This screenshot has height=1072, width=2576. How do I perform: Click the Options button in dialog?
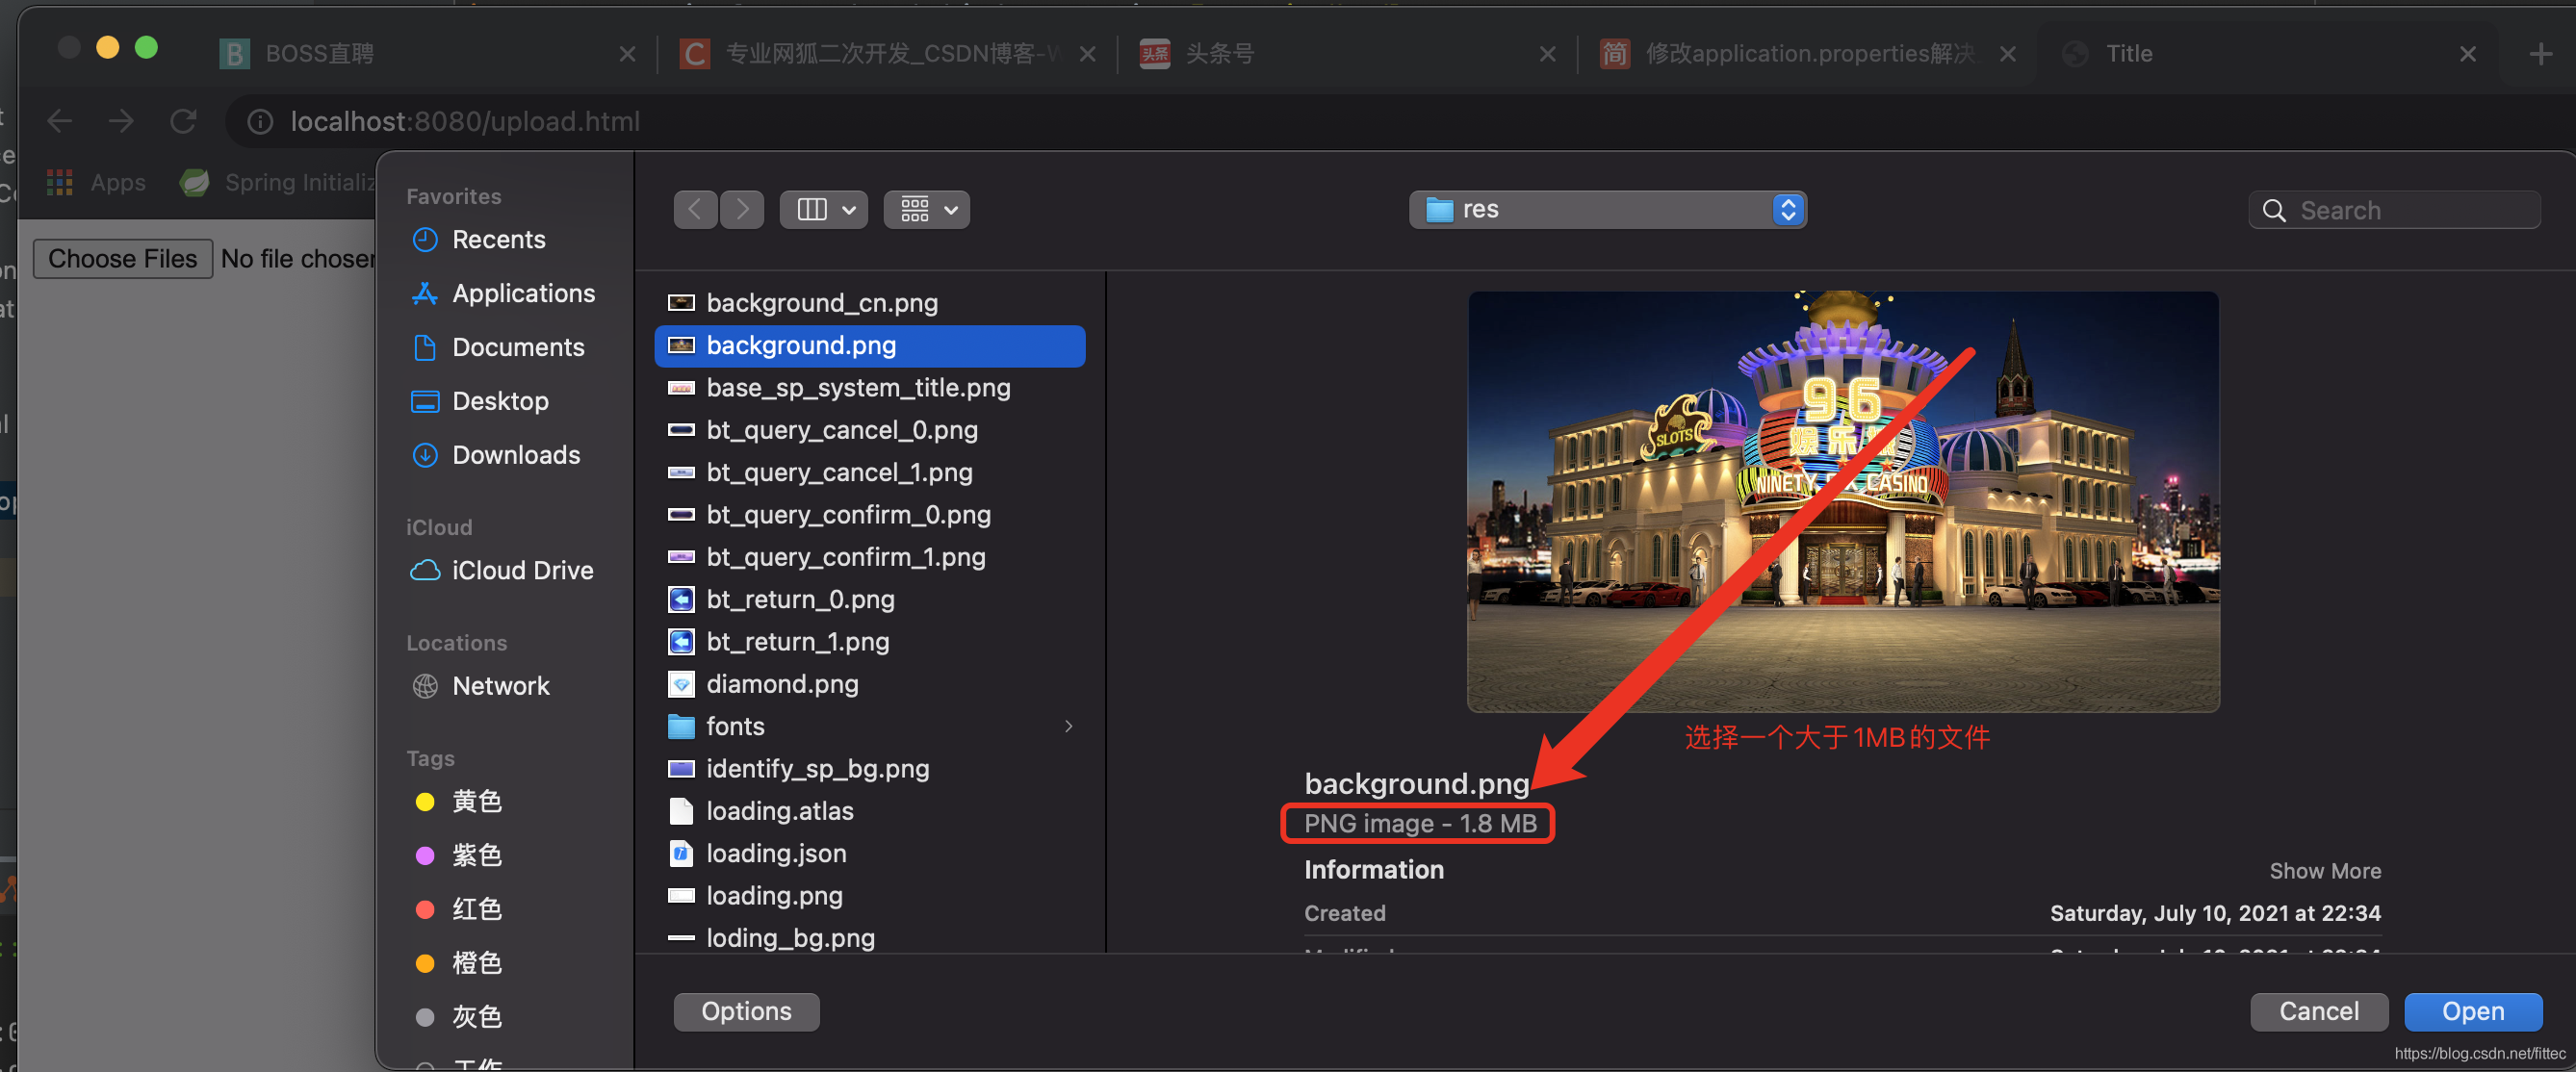point(746,1009)
